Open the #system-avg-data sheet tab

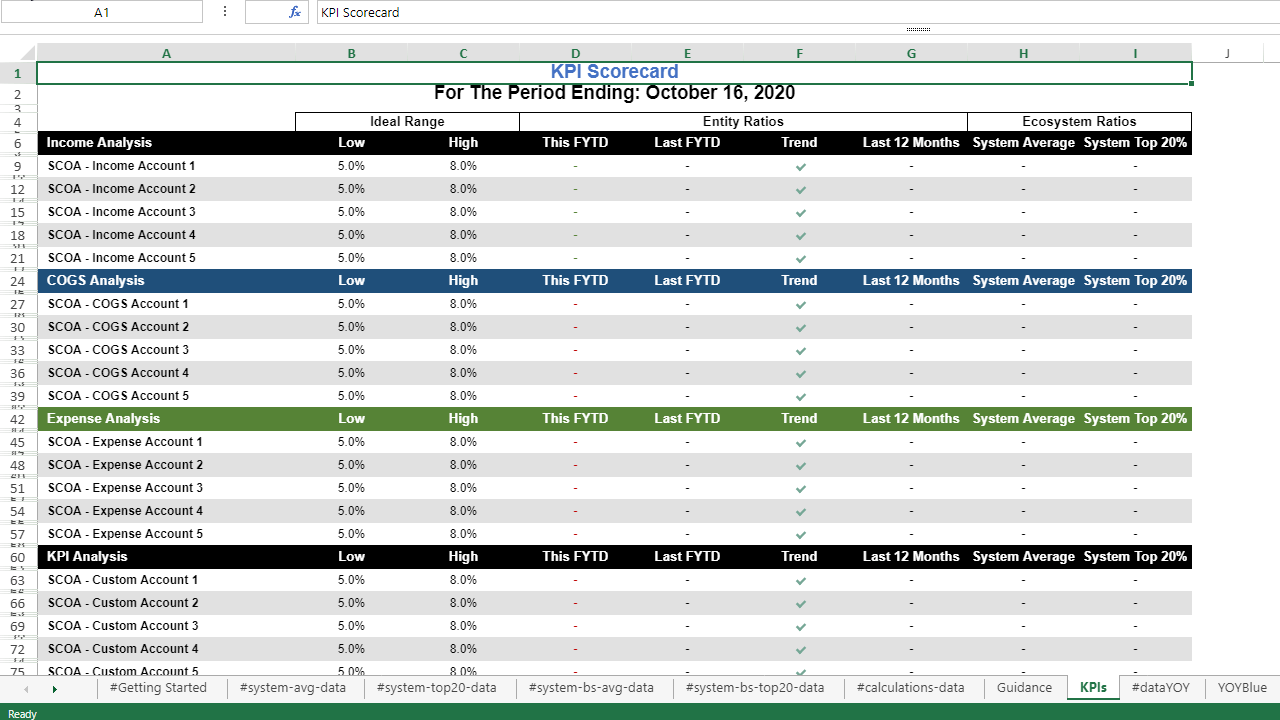click(293, 688)
